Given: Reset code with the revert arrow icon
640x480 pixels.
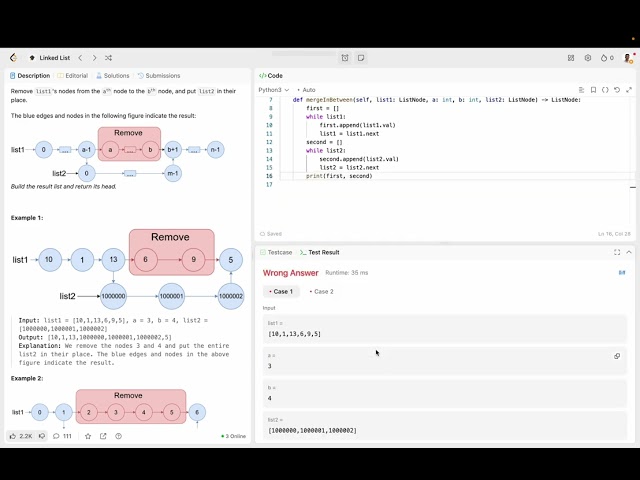Looking at the screenshot, I should coord(617,90).
